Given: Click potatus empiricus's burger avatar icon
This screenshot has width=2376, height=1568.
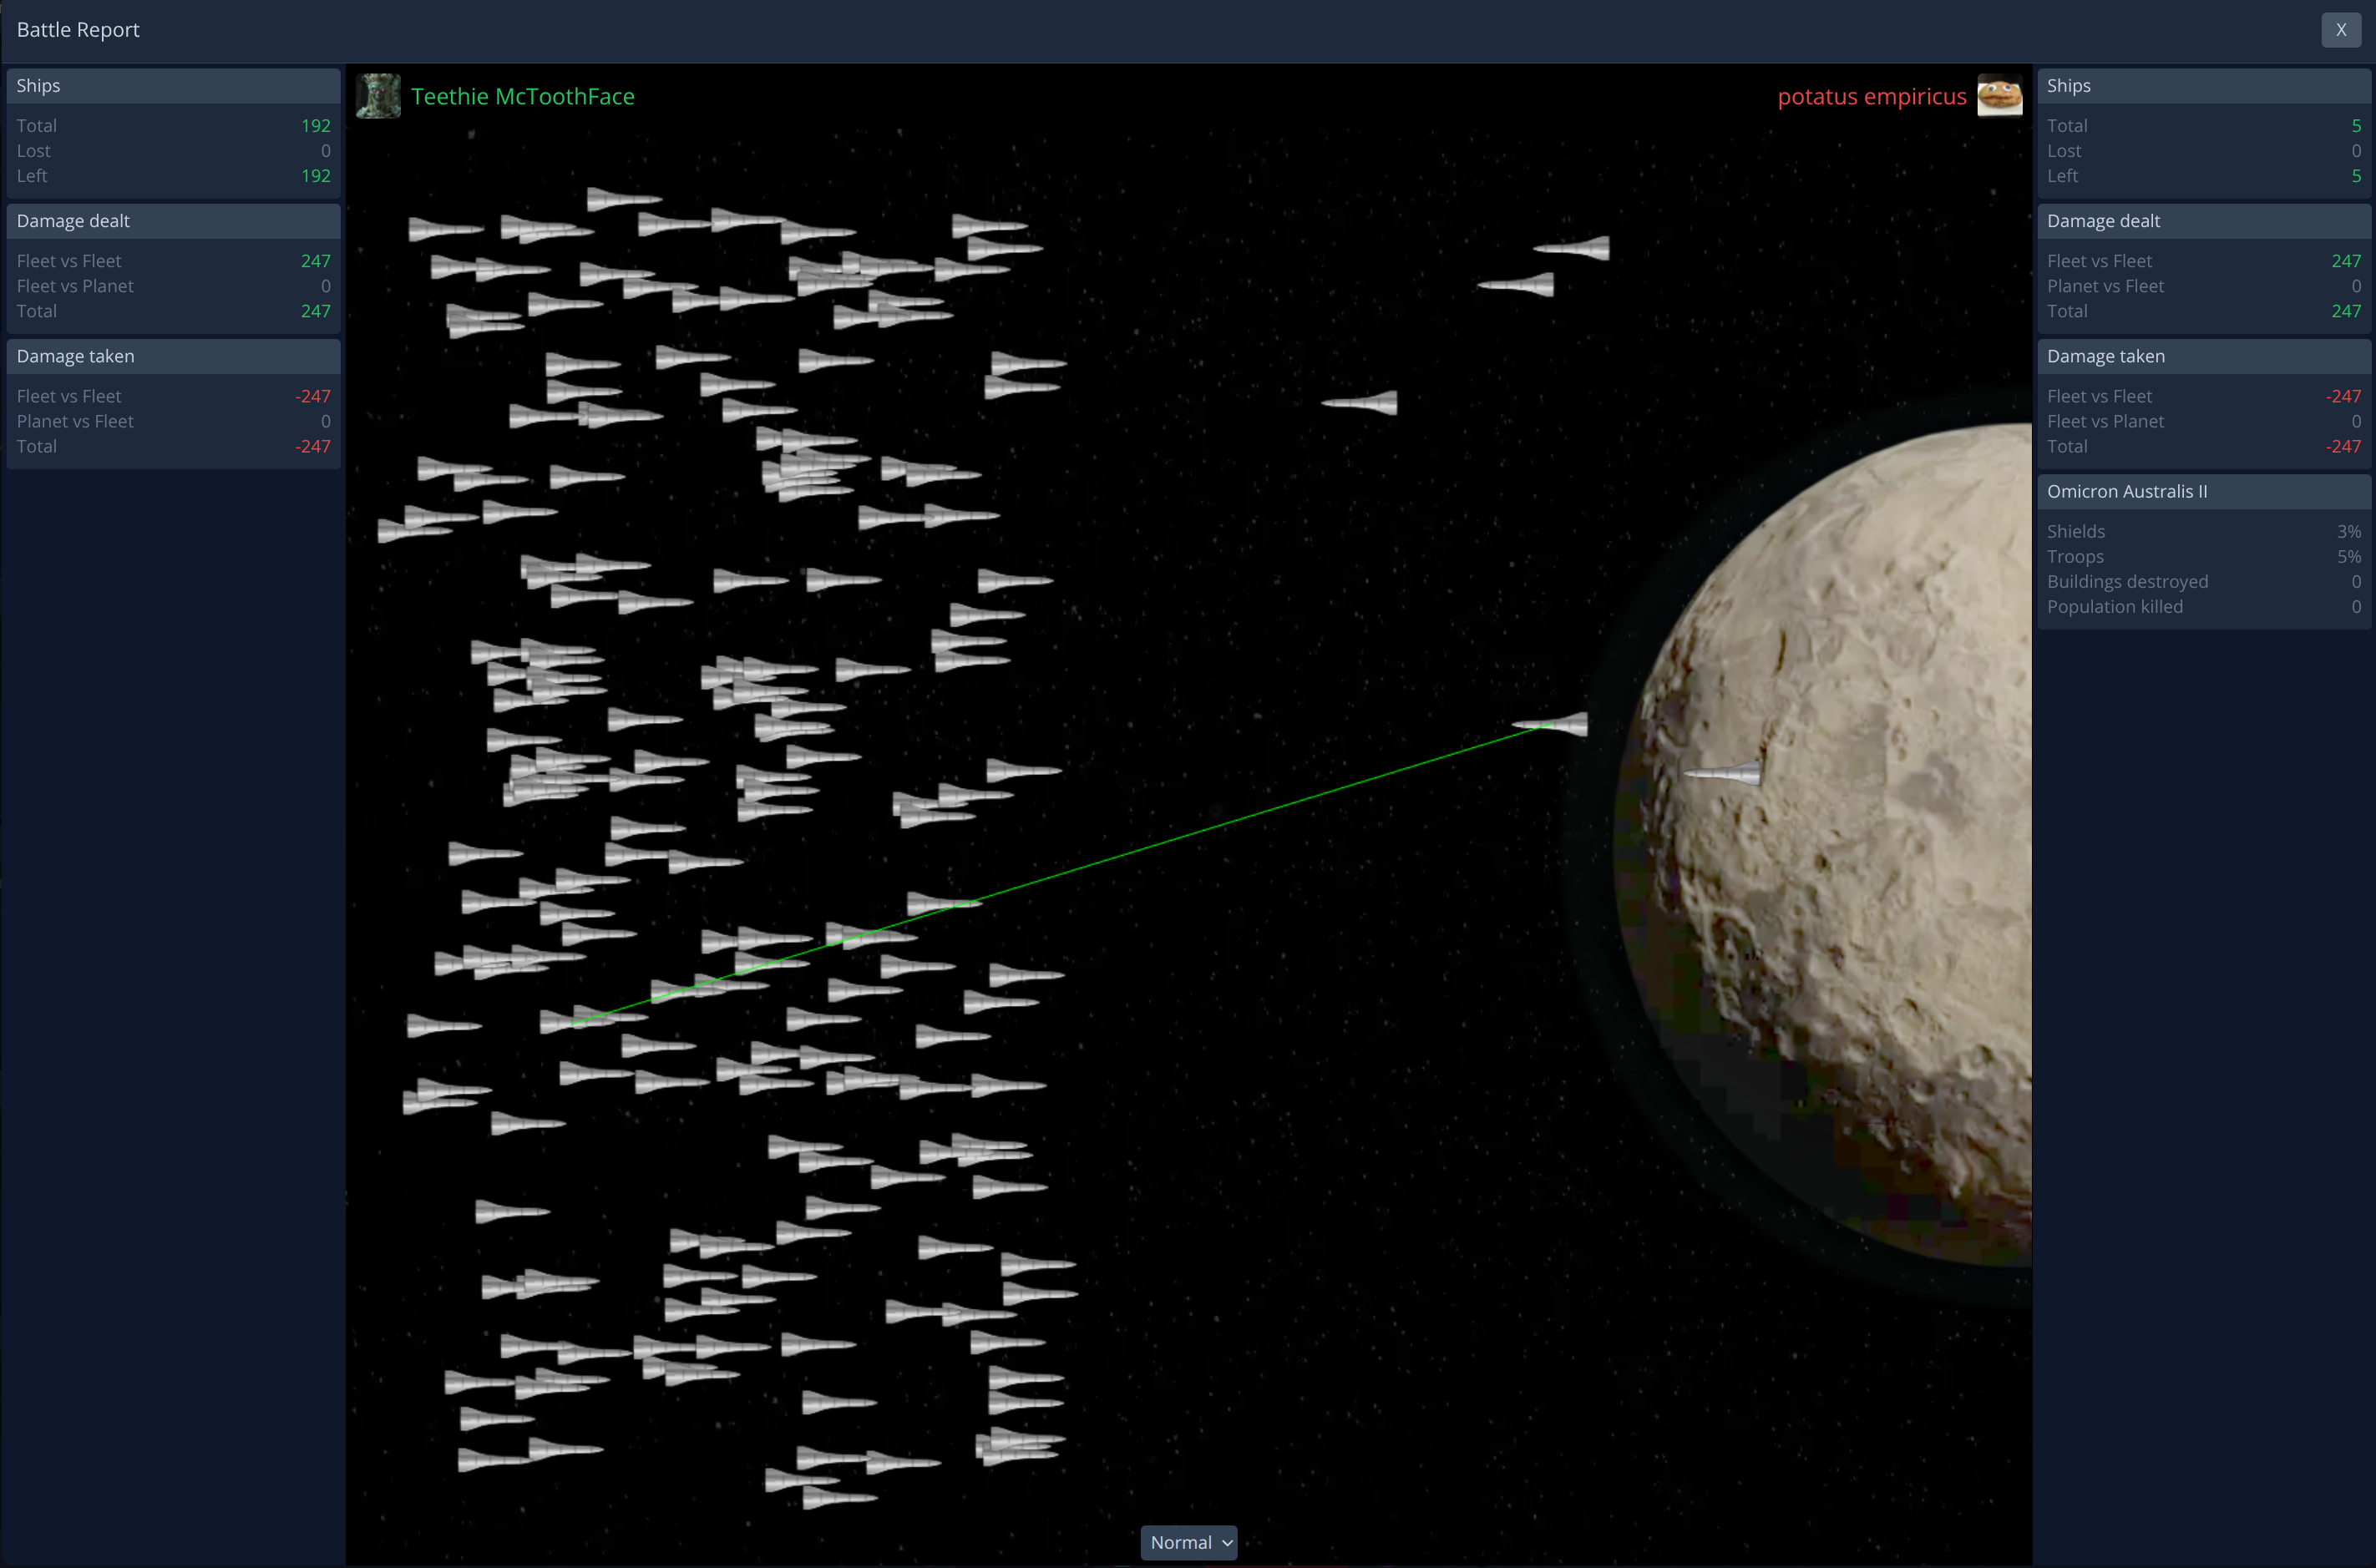Looking at the screenshot, I should tap(1999, 96).
